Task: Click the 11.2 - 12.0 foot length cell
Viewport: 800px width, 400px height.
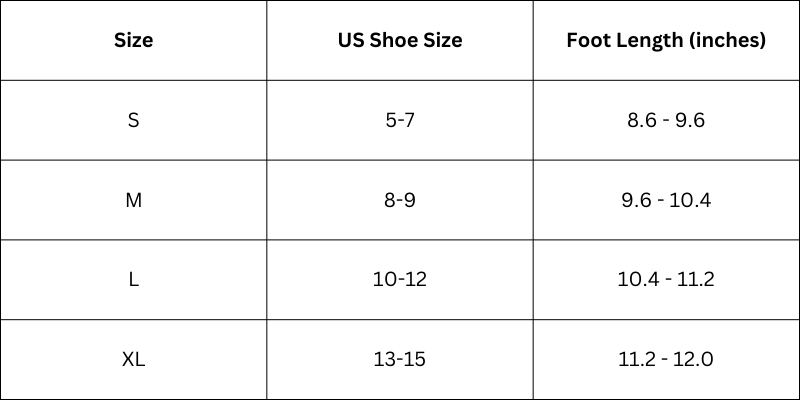Action: [666, 360]
